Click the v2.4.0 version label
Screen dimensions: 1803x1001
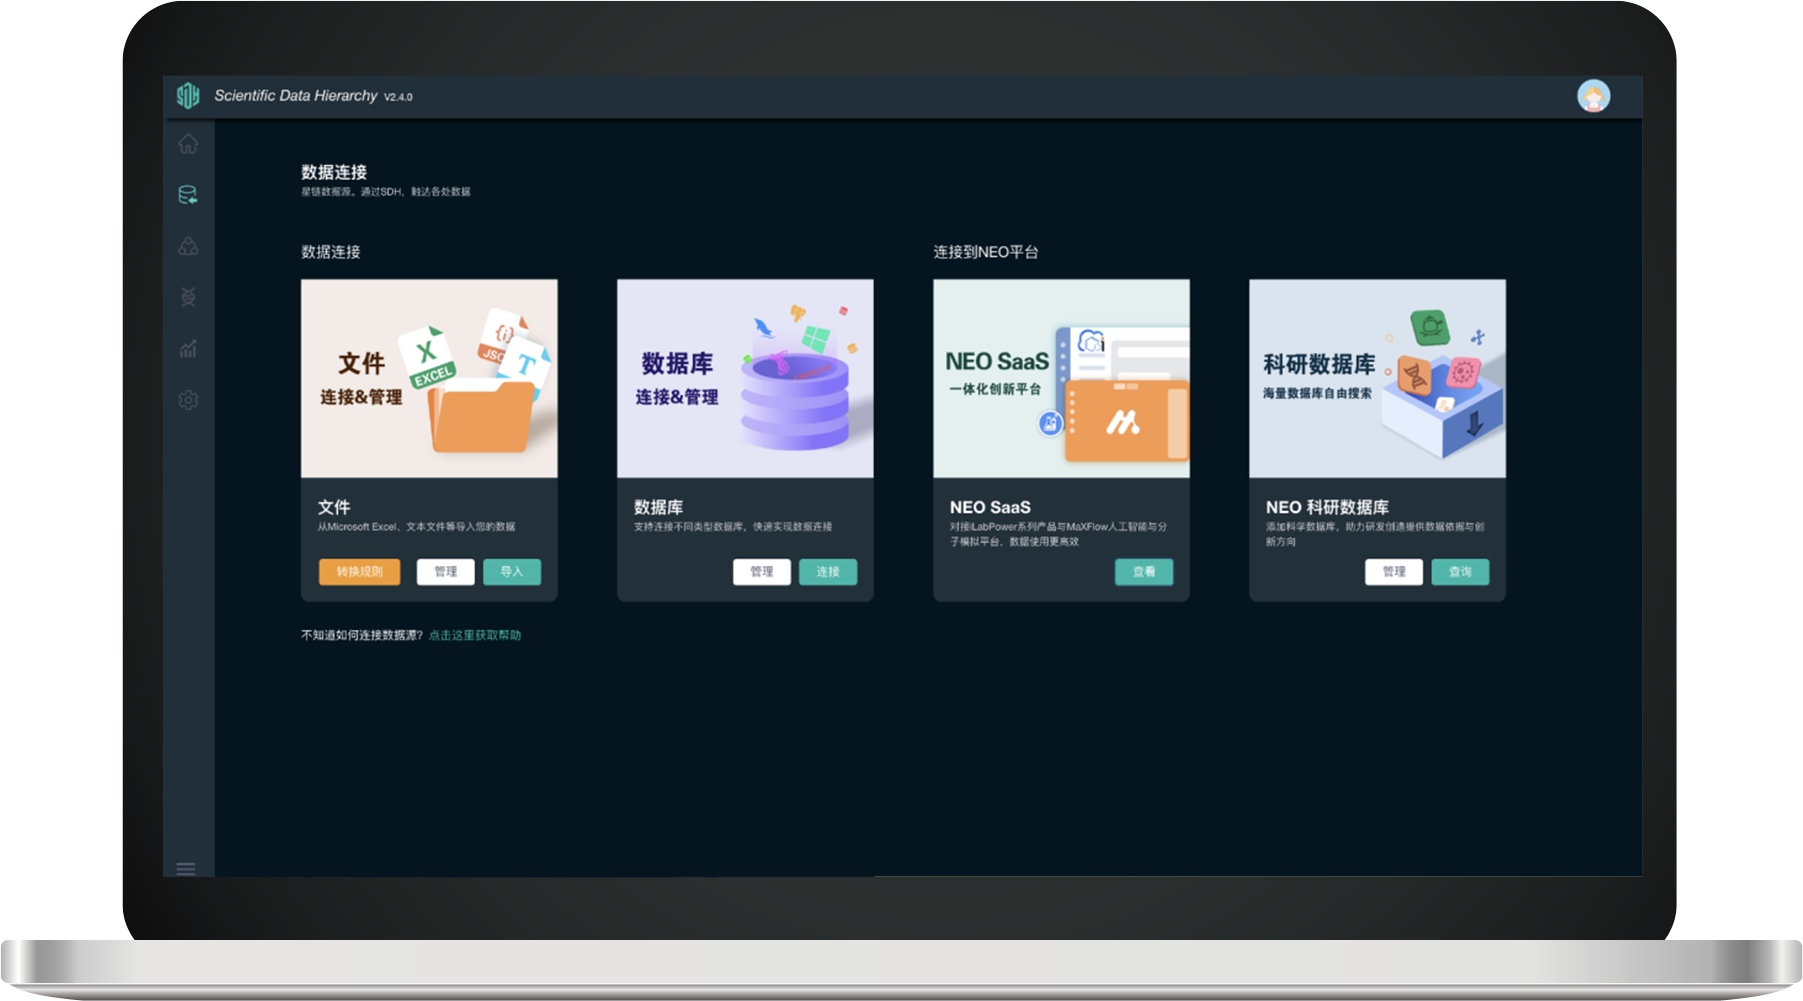pos(398,97)
